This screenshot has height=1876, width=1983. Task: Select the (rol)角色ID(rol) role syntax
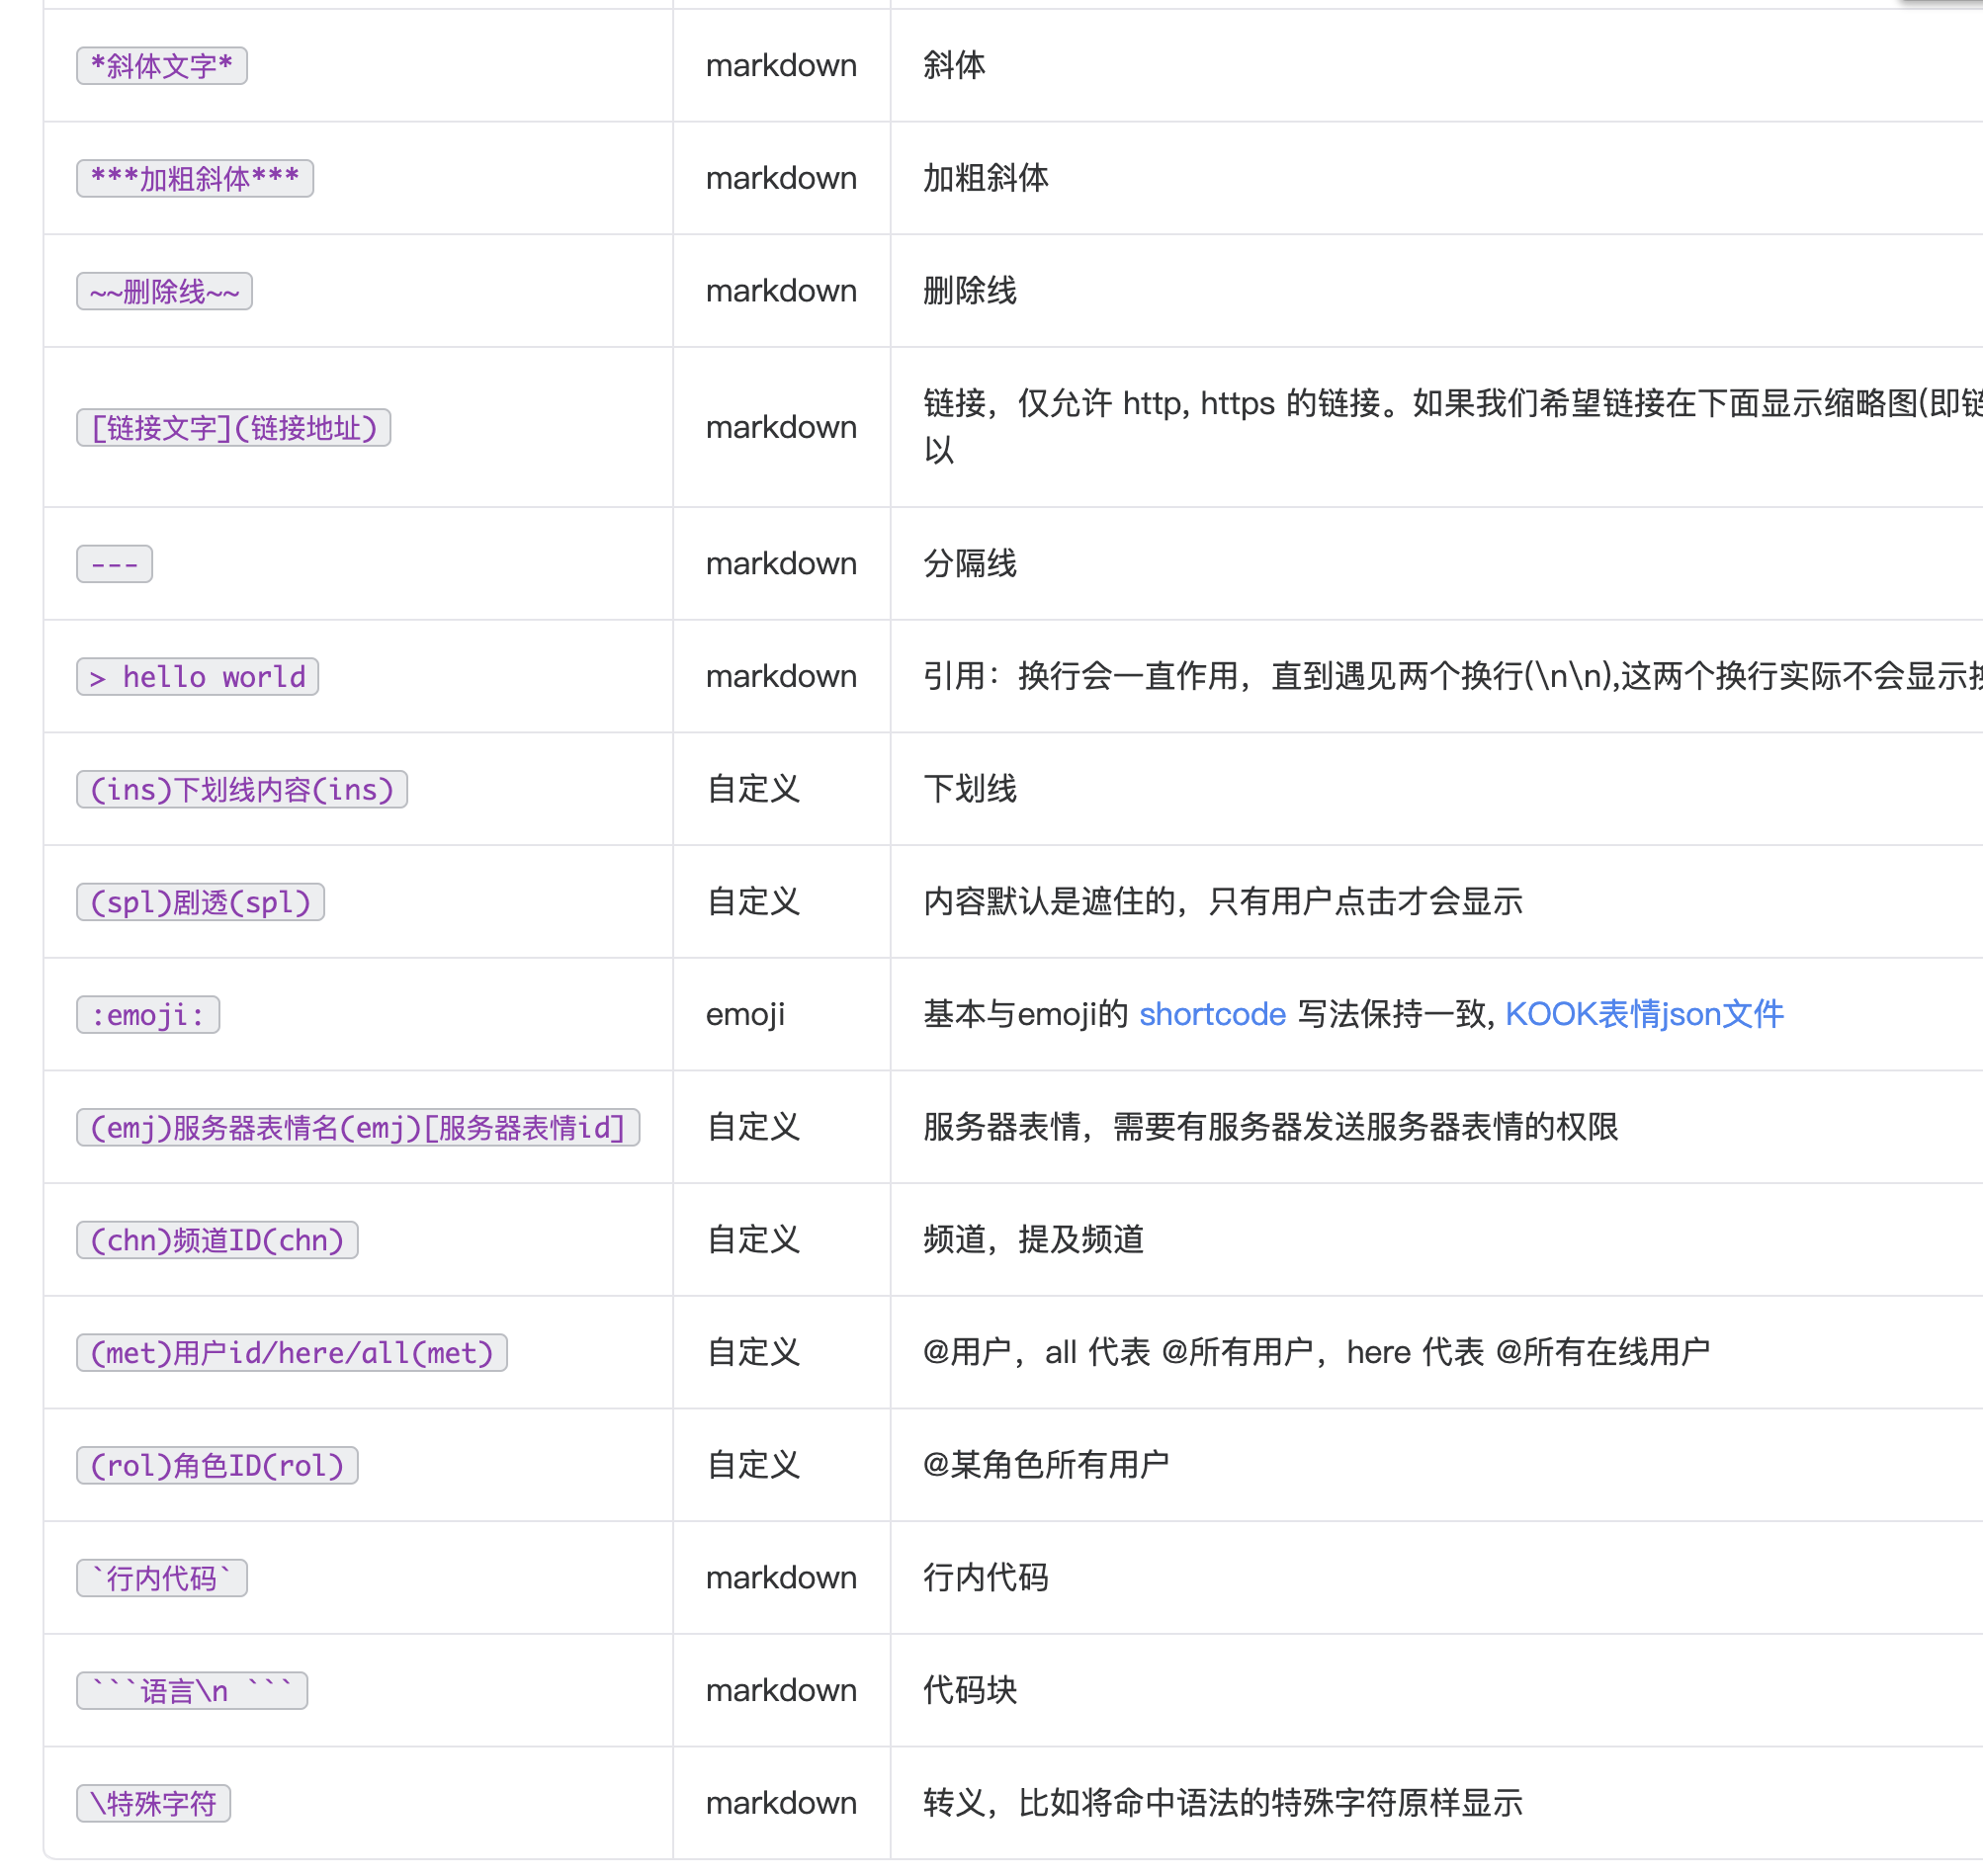click(217, 1465)
